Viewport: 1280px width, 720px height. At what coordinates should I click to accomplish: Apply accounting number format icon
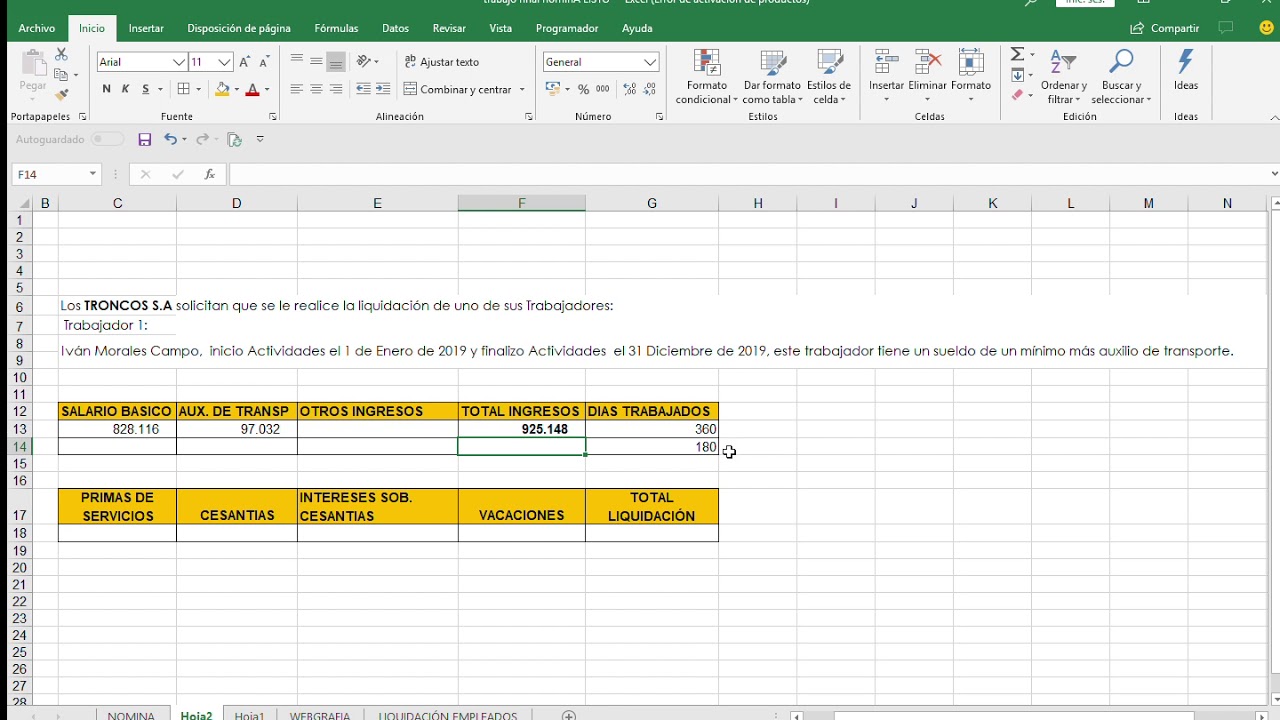pyautogui.click(x=553, y=89)
